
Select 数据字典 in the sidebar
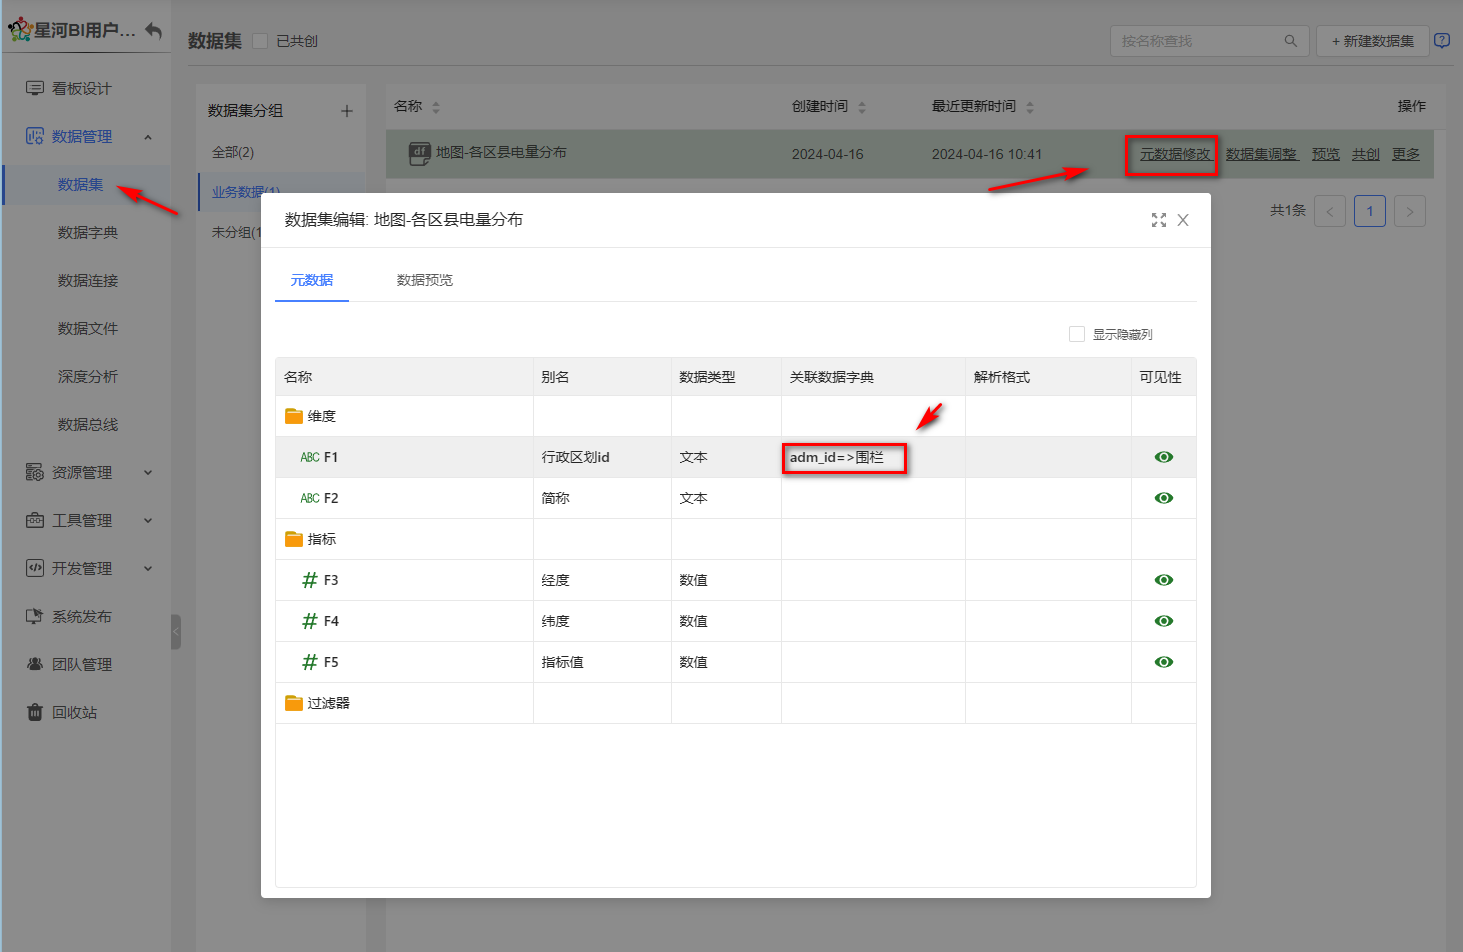coord(88,232)
